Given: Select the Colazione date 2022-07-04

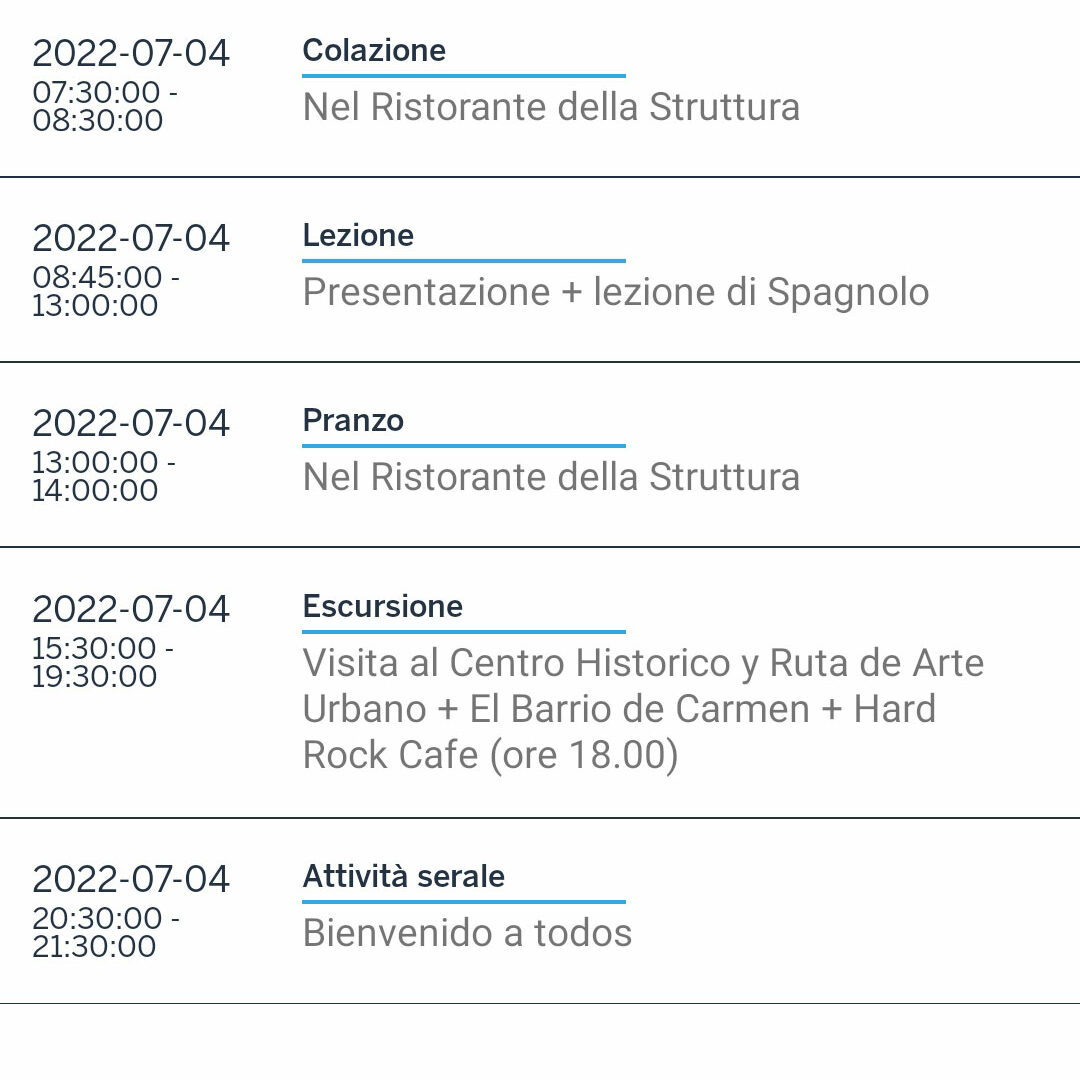Looking at the screenshot, I should coord(131,53).
